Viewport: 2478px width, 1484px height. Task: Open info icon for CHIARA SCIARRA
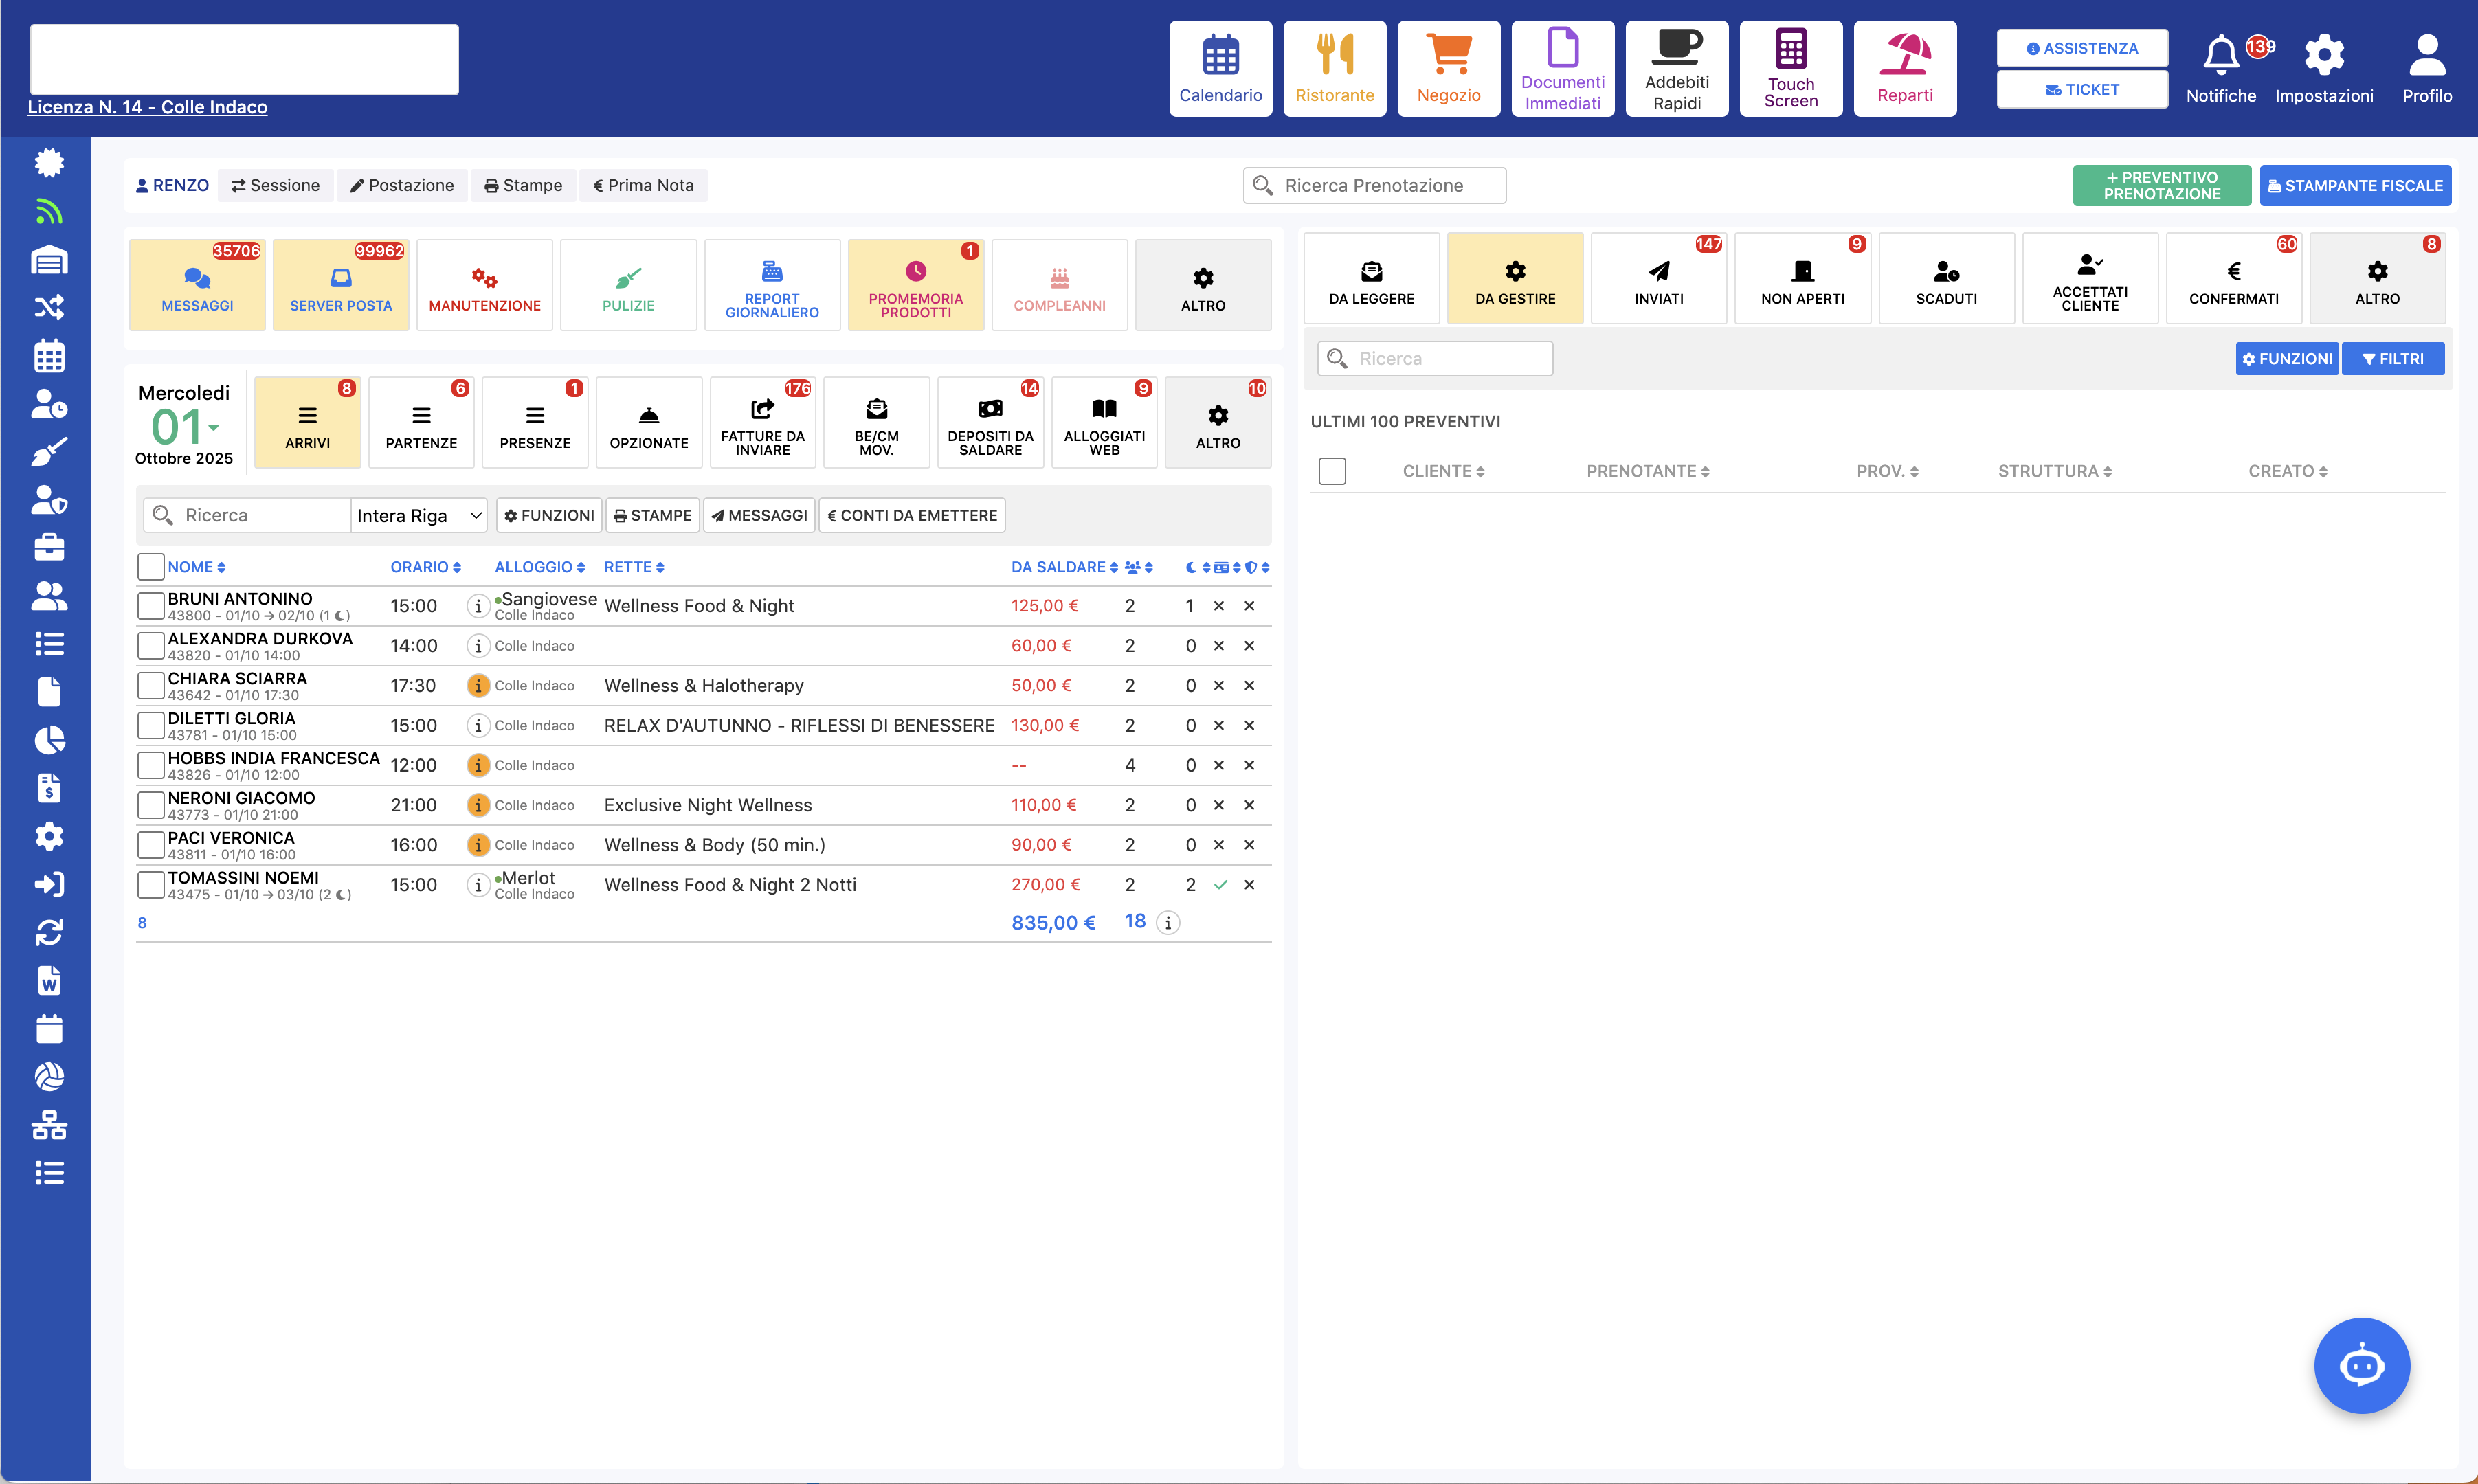point(478,685)
